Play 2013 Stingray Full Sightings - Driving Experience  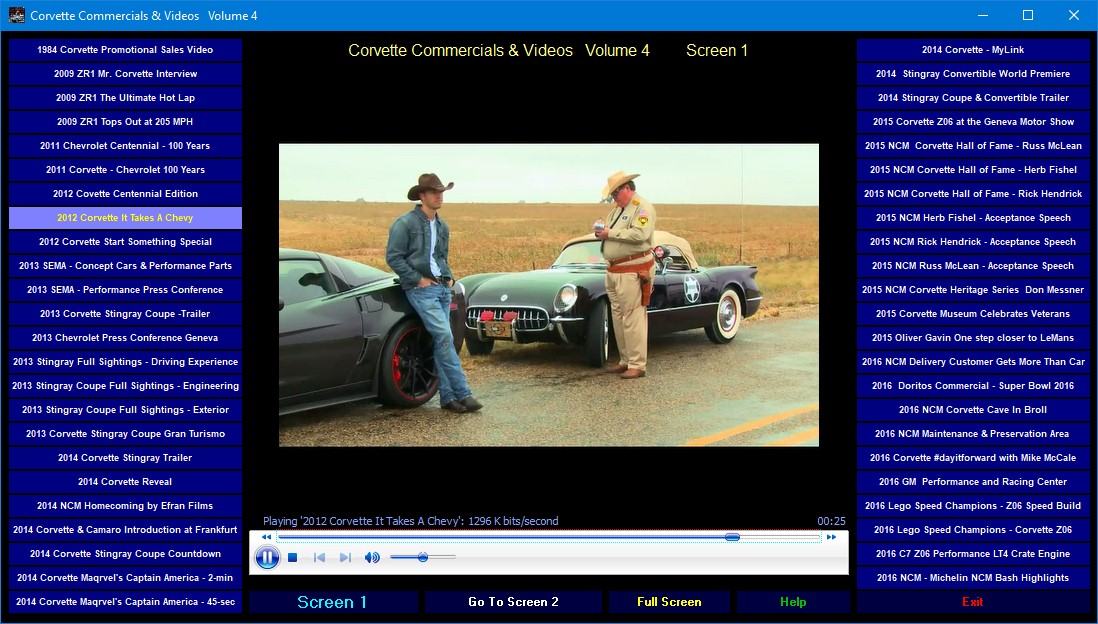pyautogui.click(x=125, y=361)
